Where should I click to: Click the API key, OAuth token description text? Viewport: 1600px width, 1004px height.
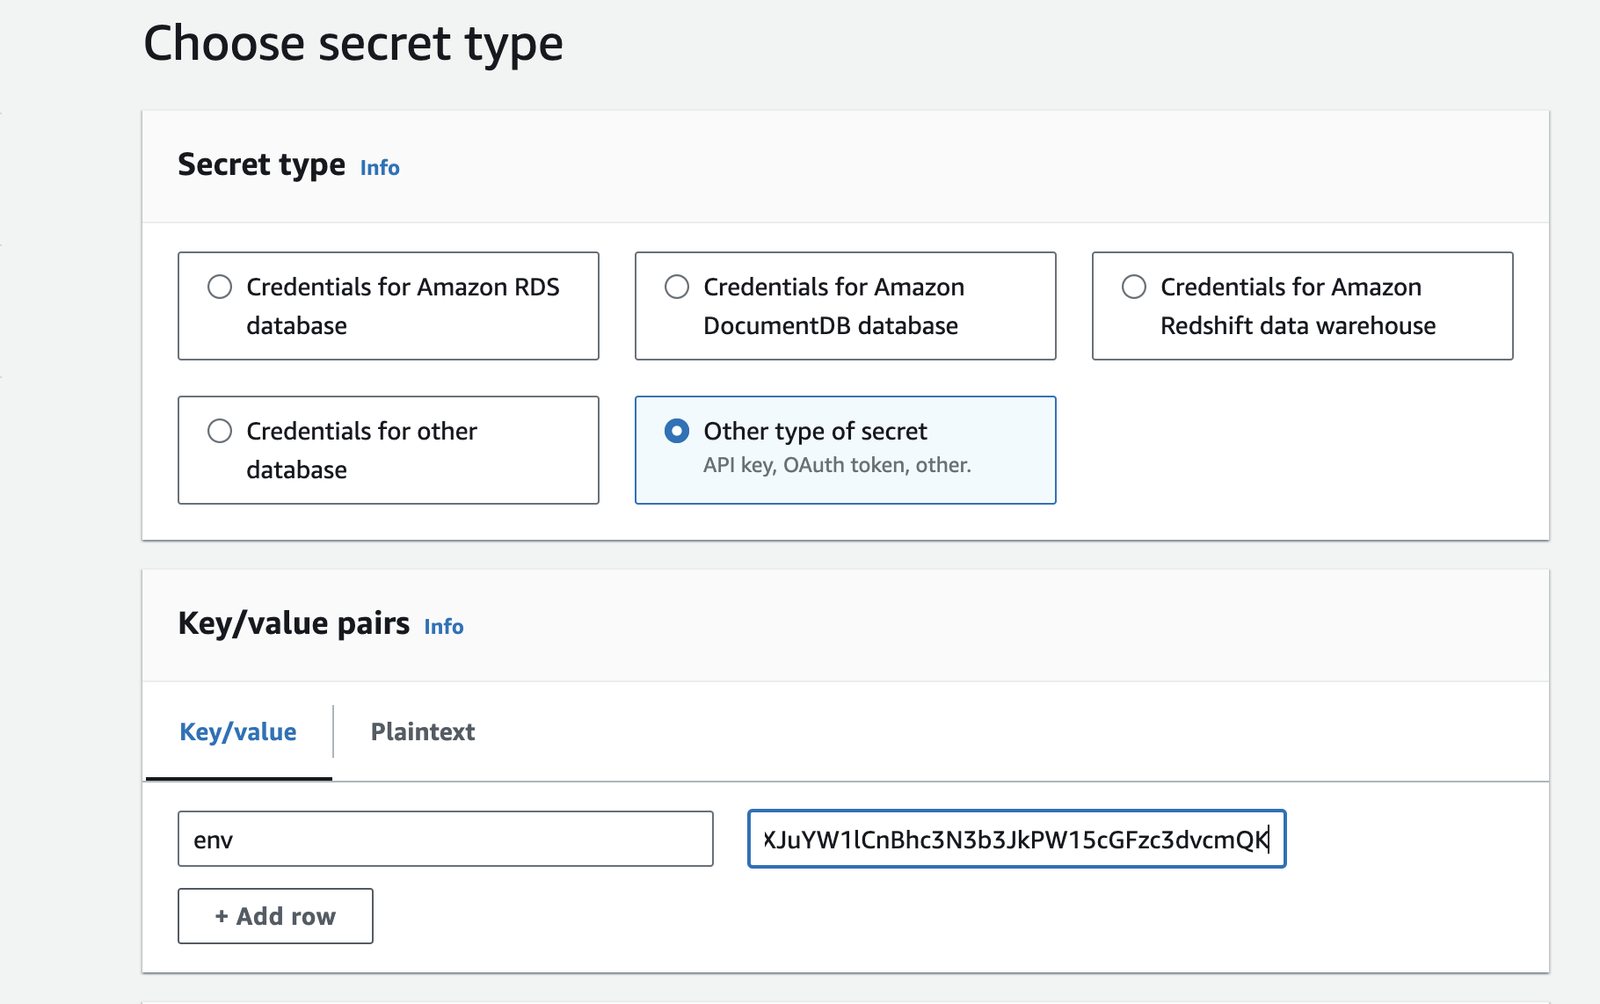837,464
